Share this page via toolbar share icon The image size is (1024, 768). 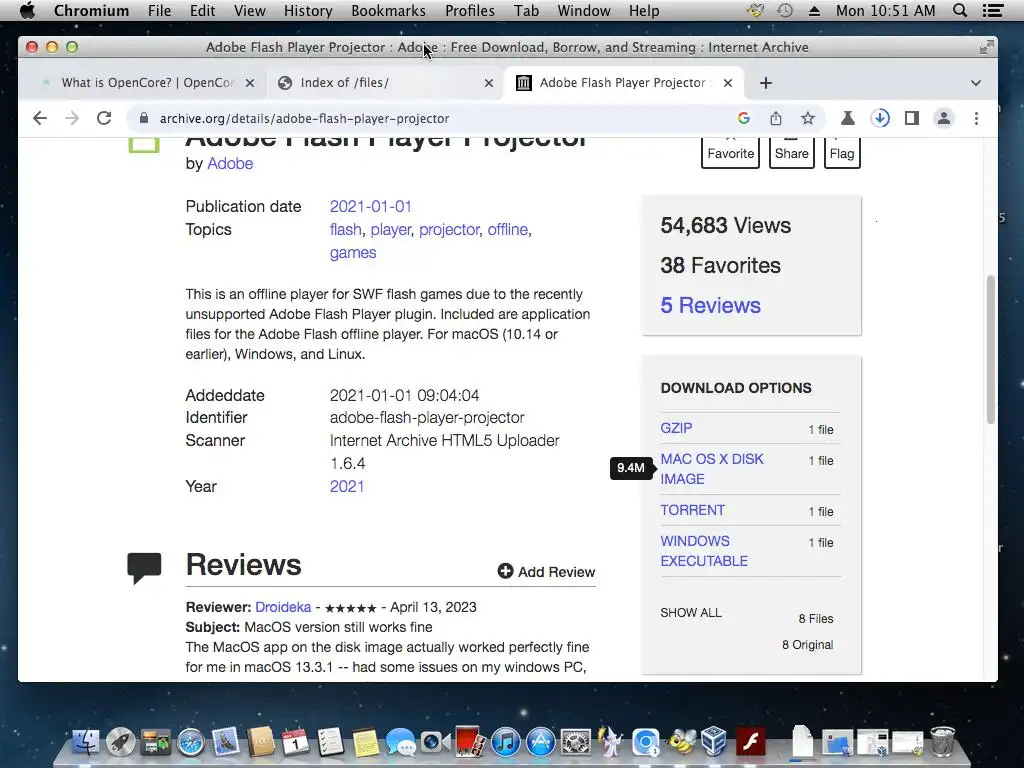pos(775,118)
